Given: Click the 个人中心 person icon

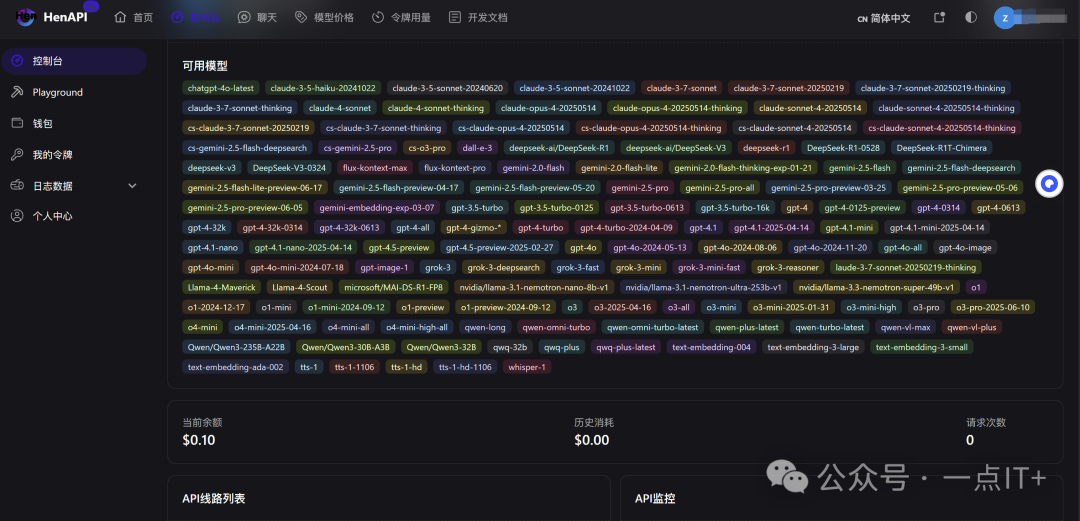Looking at the screenshot, I should tap(18, 216).
